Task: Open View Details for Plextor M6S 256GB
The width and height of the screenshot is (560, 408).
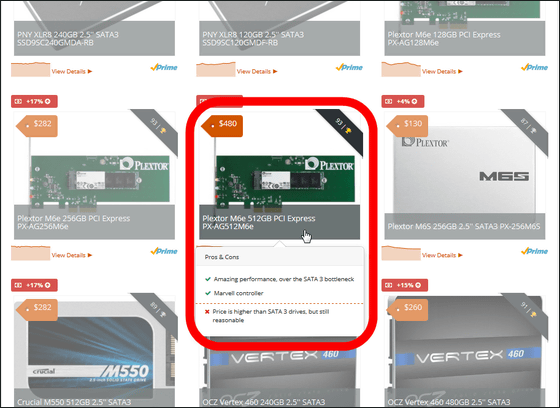Action: (442, 255)
